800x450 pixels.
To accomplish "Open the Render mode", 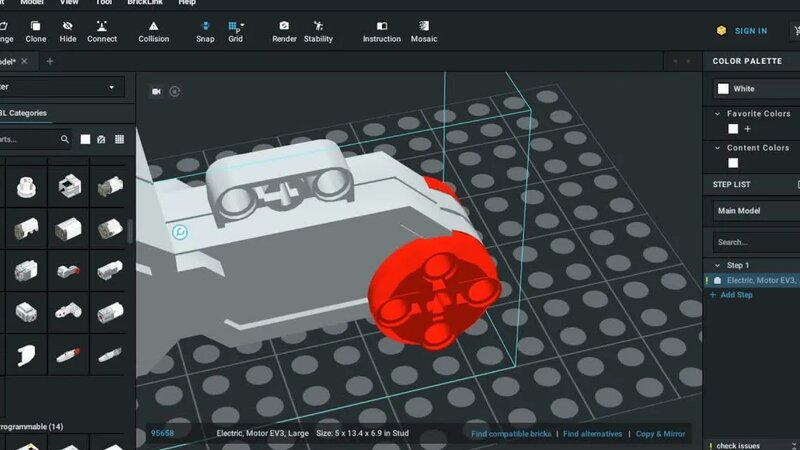I will (284, 32).
